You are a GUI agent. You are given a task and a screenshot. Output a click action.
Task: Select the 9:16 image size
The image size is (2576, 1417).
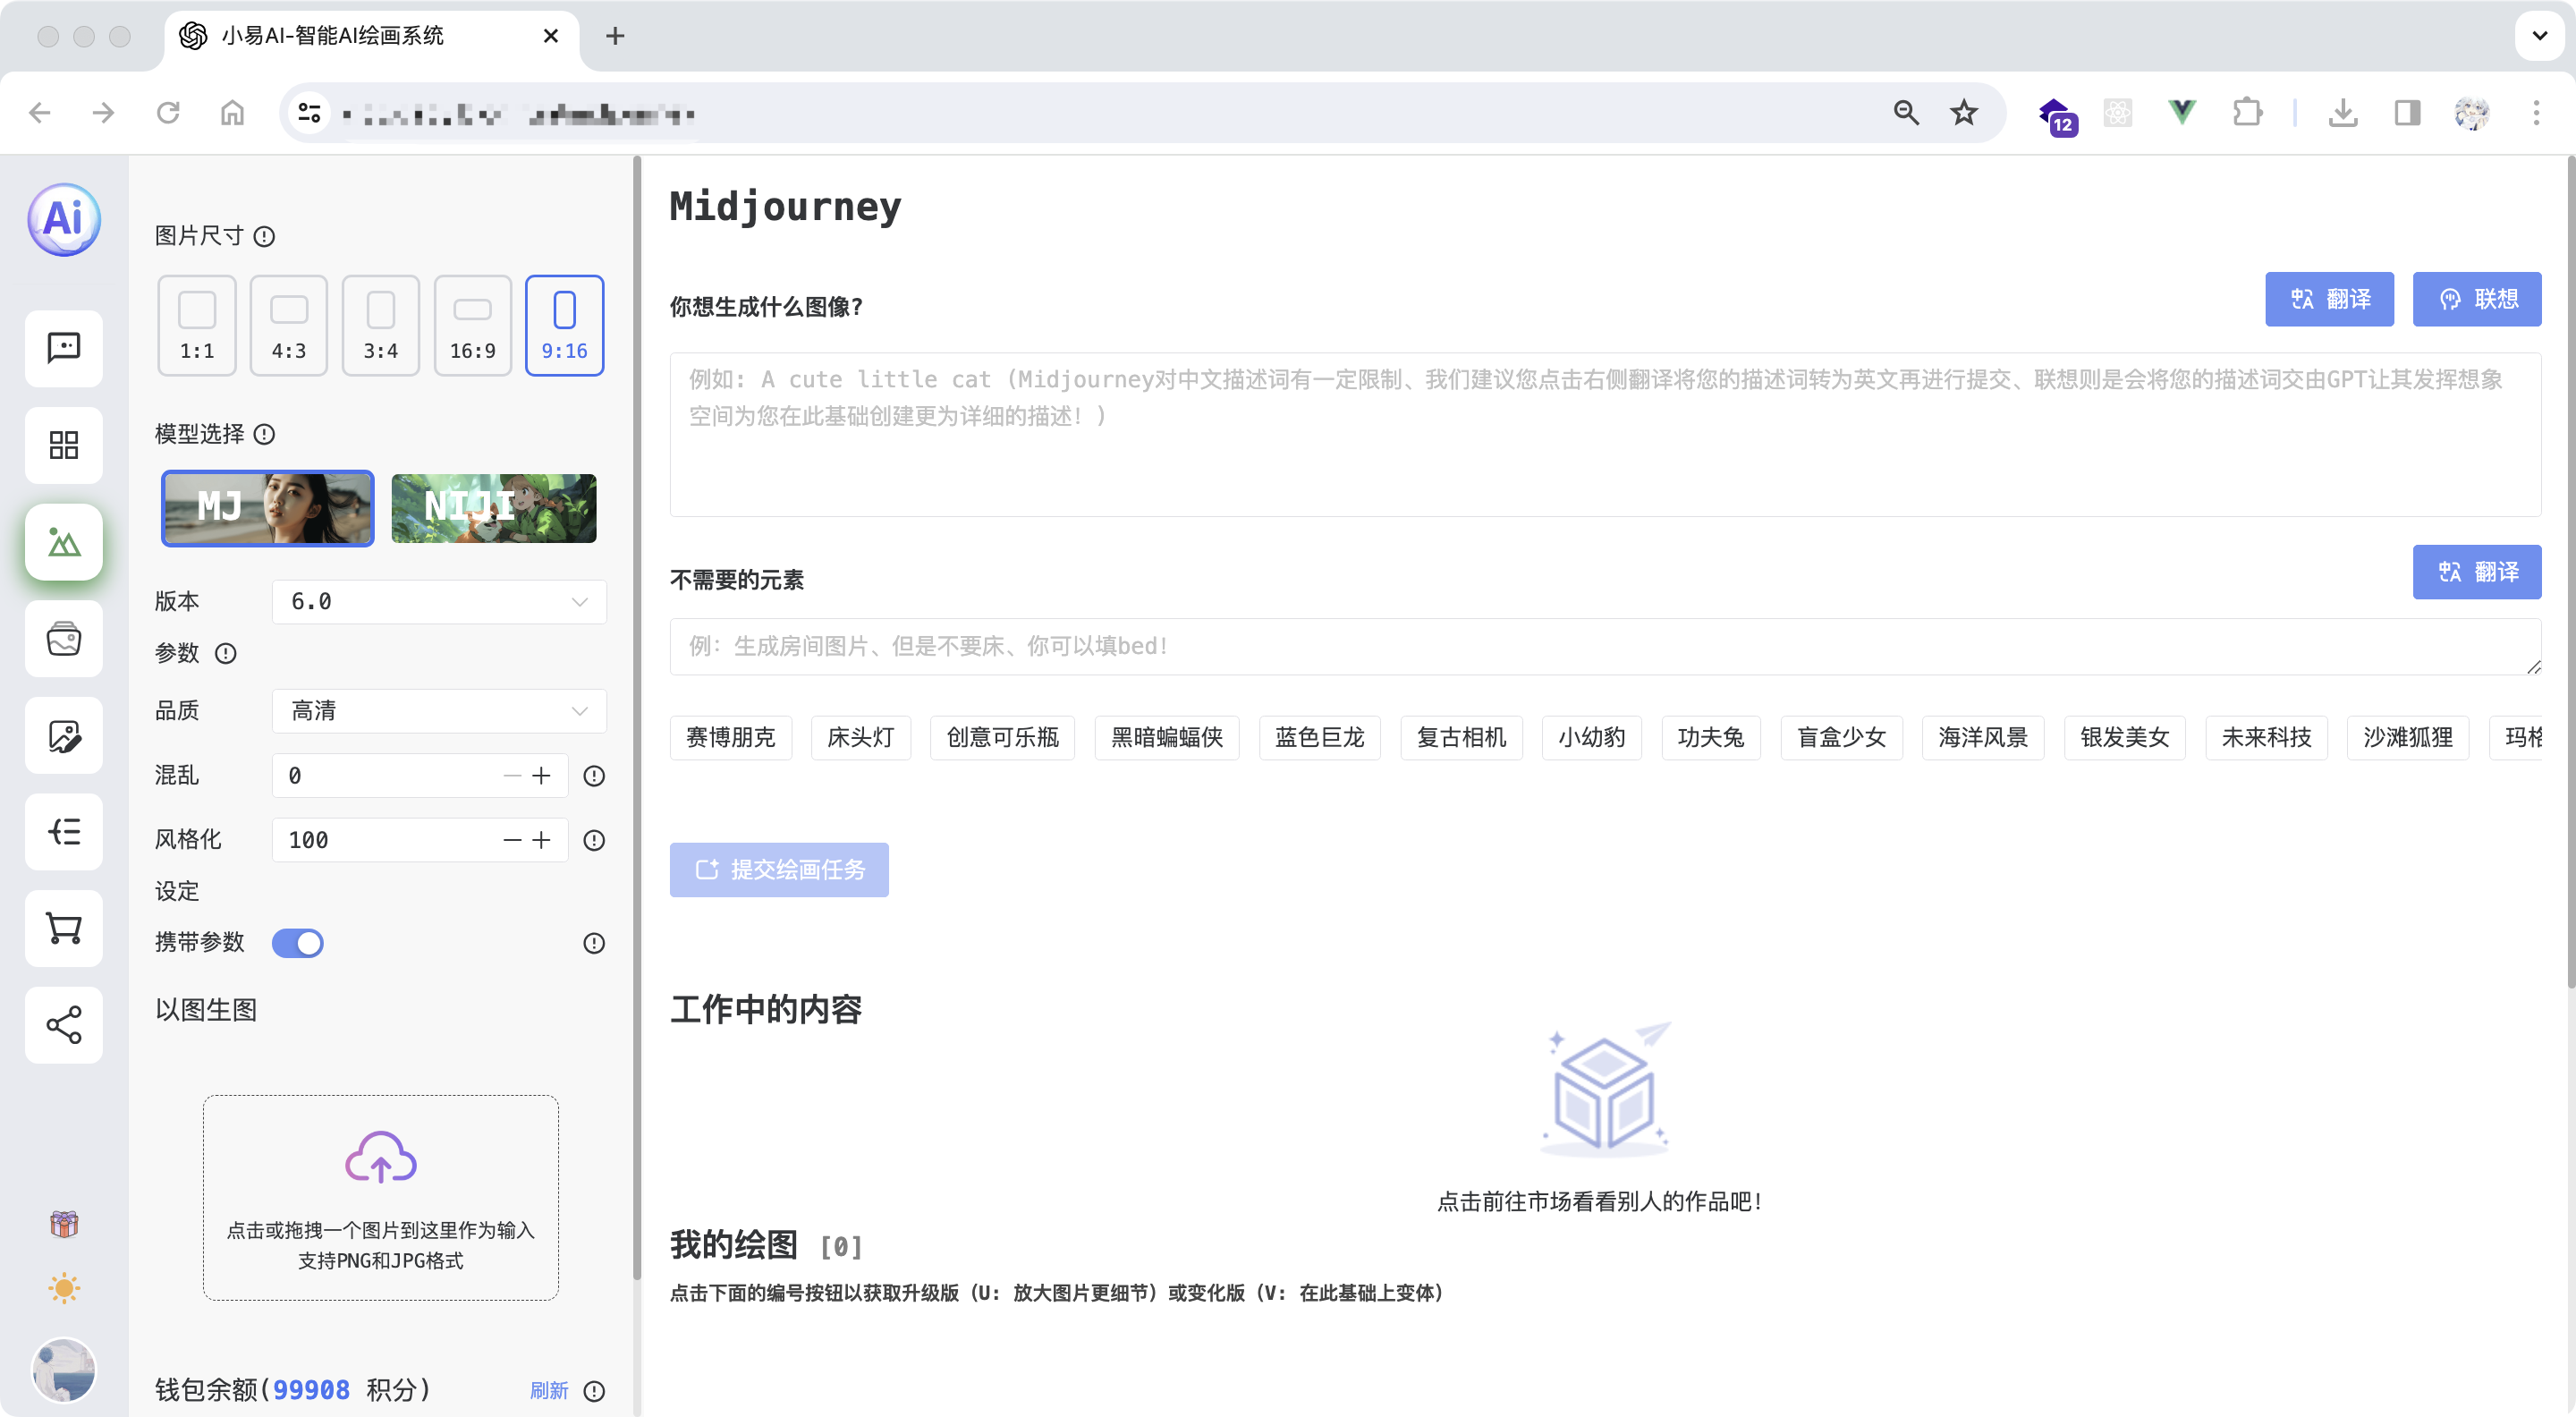(x=565, y=326)
